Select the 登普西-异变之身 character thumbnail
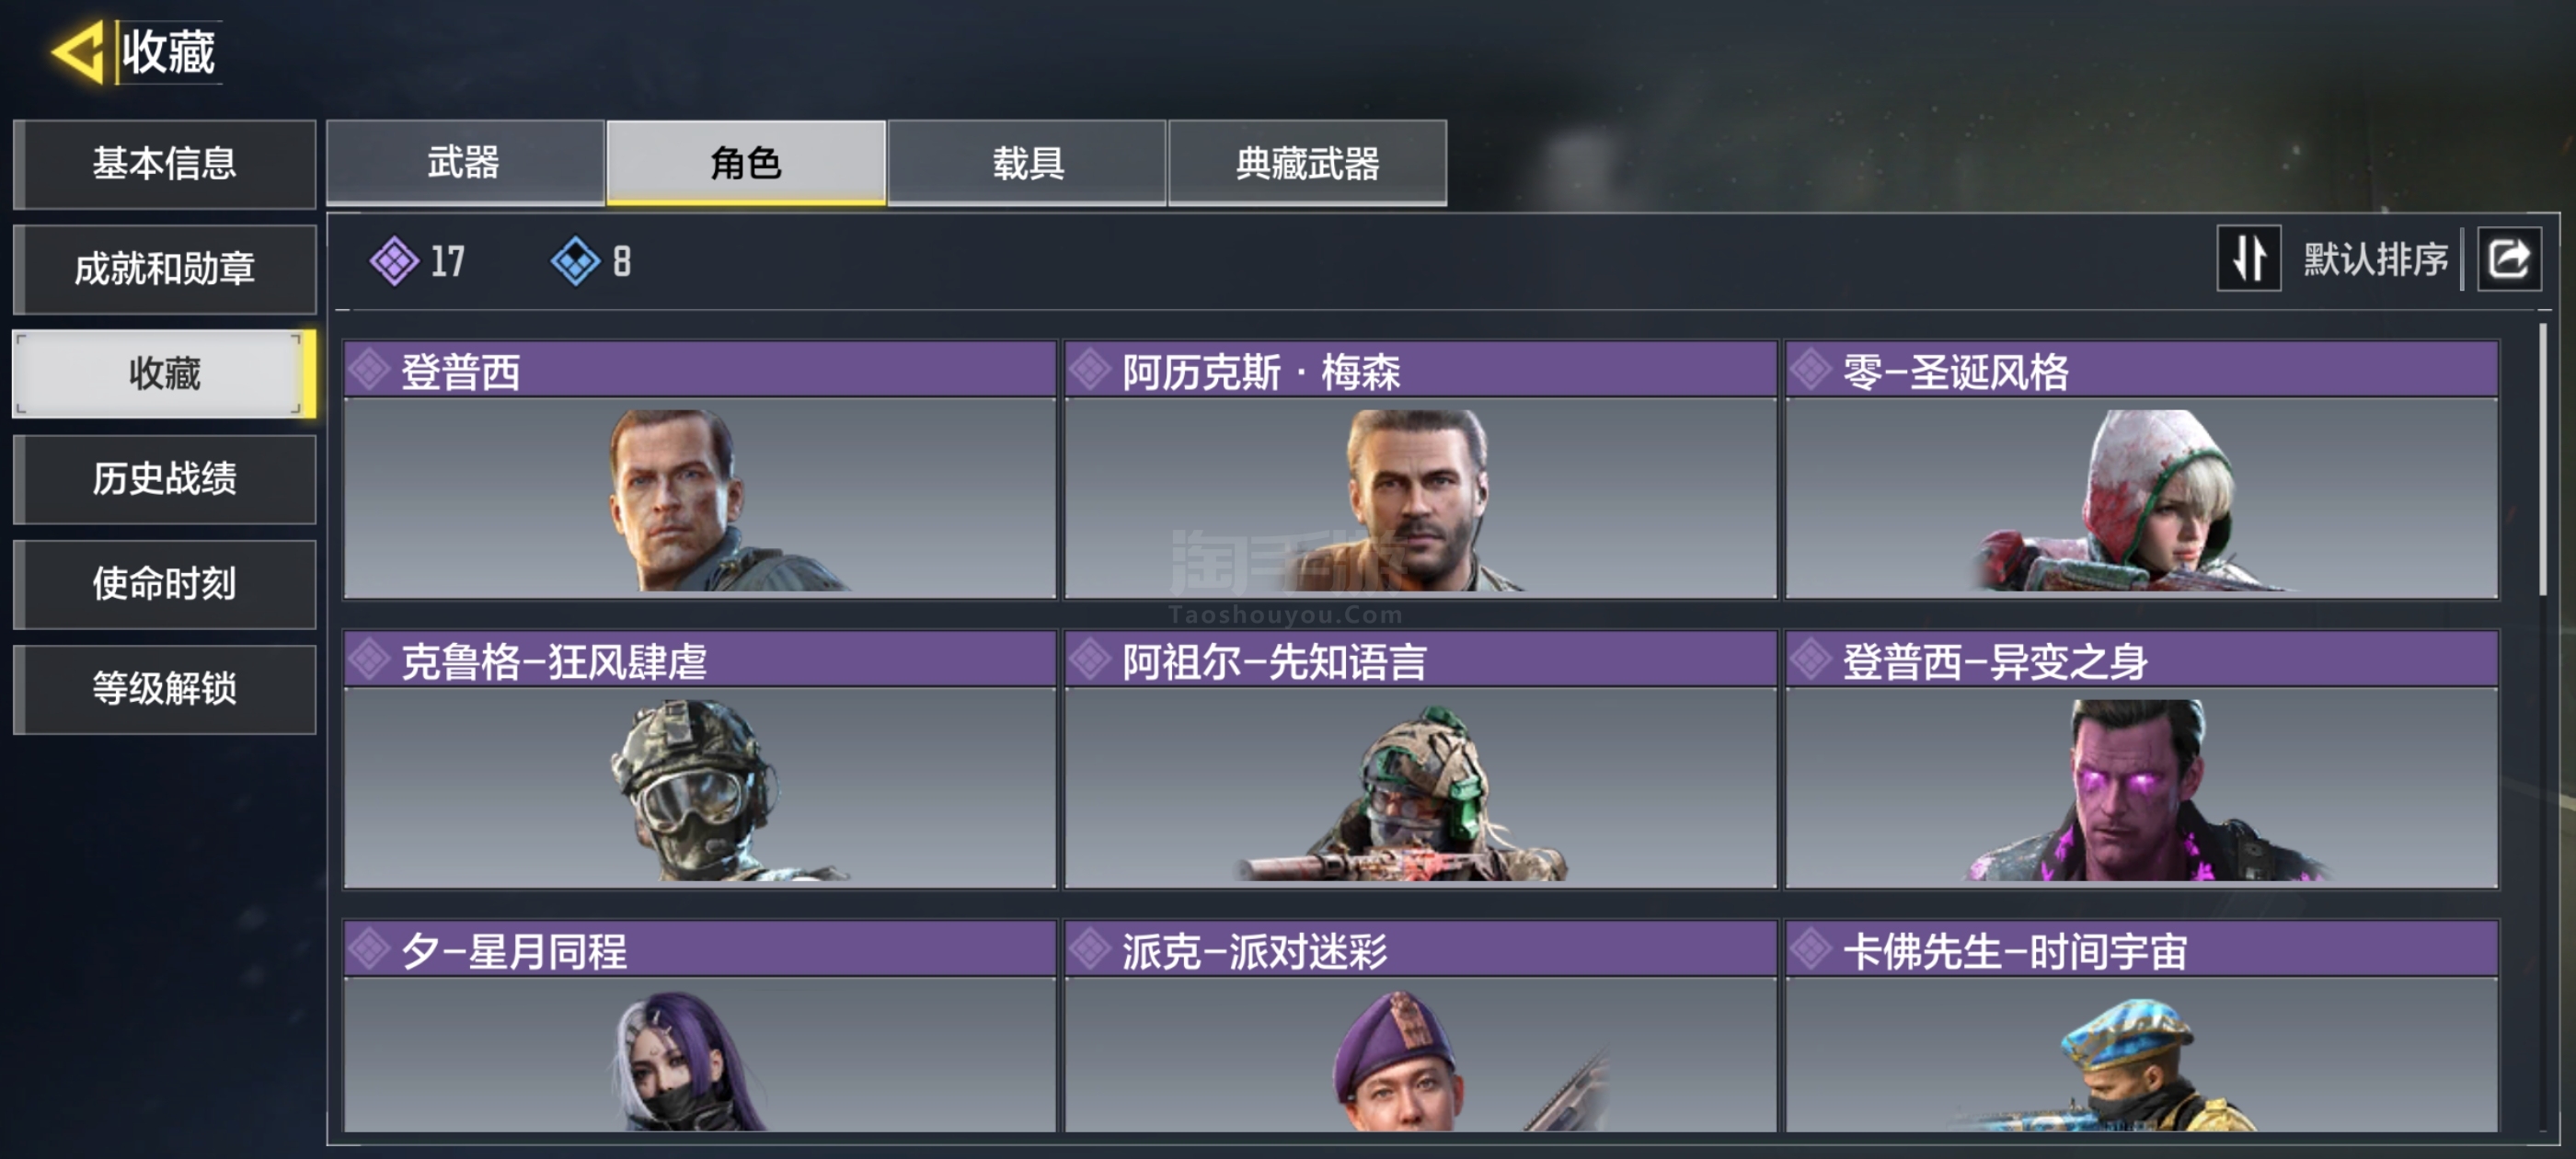This screenshot has height=1159, width=2576. coord(2141,788)
